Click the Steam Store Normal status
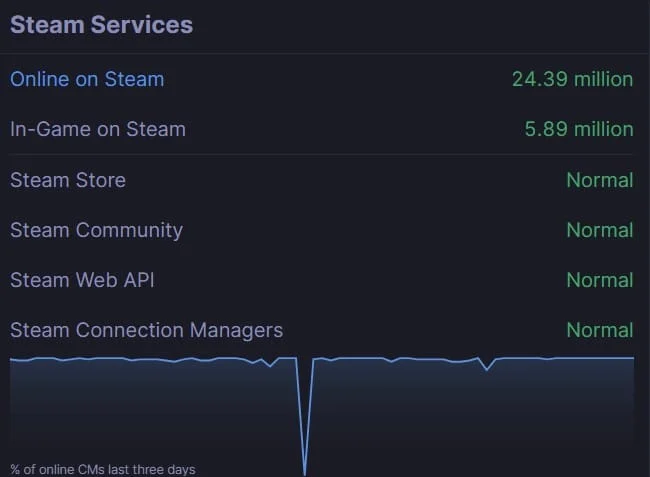Viewport: 650px width, 477px height. [599, 180]
